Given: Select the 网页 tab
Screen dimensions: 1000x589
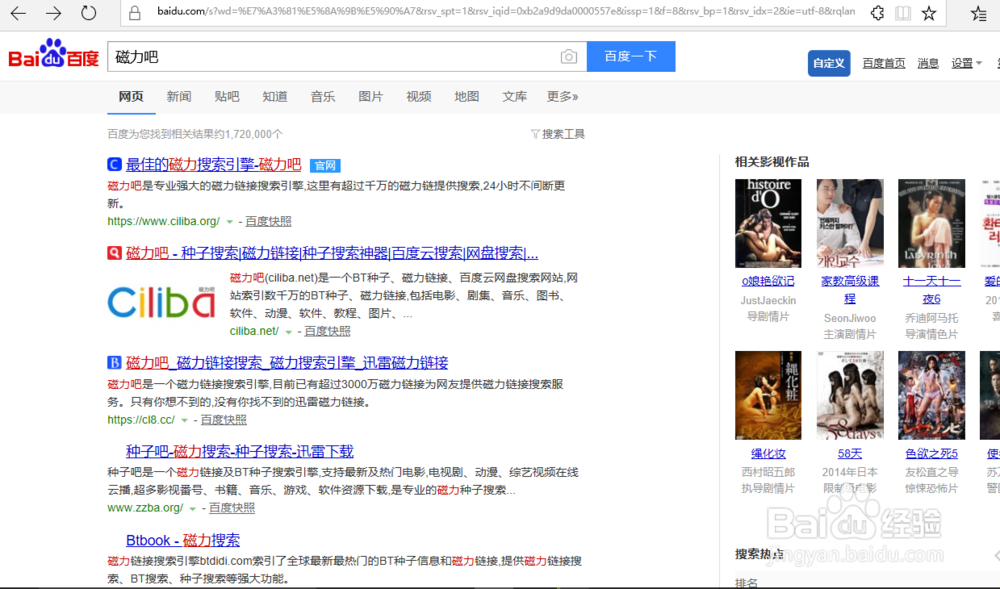Looking at the screenshot, I should pos(131,97).
